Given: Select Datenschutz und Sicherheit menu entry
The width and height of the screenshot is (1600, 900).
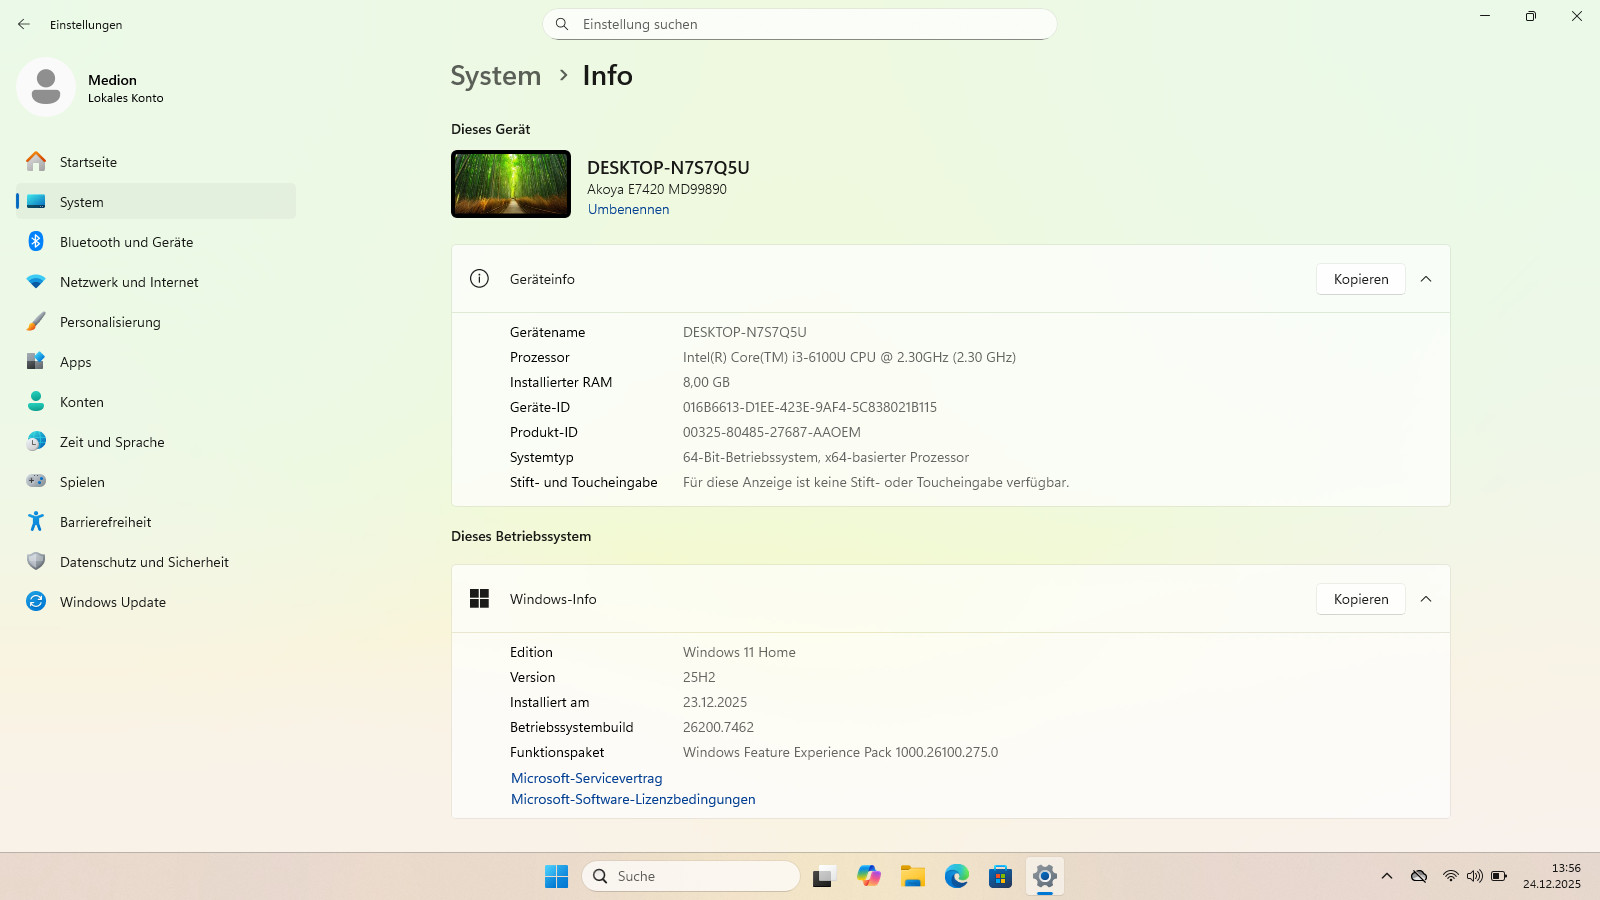Looking at the screenshot, I should (156, 561).
